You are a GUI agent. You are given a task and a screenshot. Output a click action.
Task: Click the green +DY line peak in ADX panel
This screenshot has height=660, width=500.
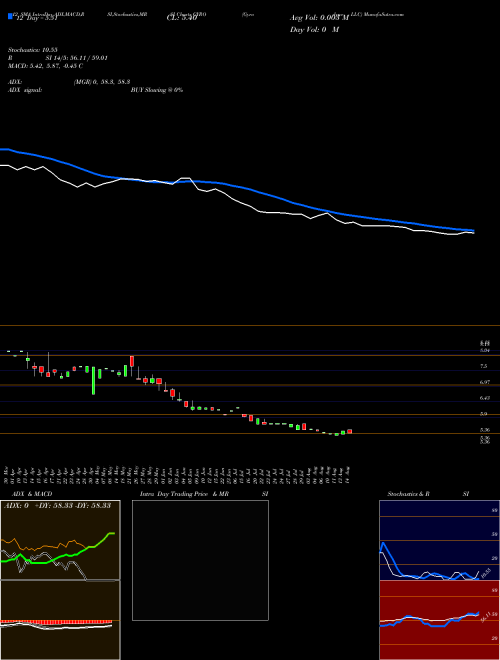(x=112, y=533)
